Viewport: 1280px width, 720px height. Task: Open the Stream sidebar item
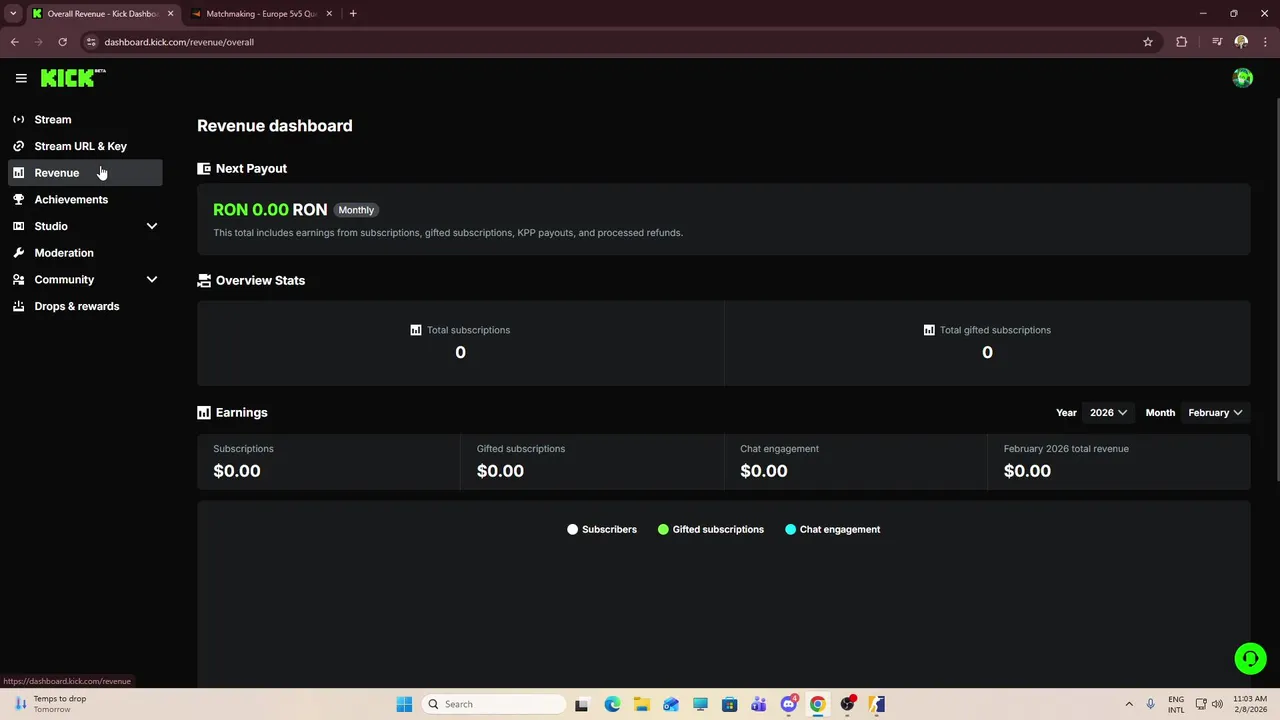85,119
